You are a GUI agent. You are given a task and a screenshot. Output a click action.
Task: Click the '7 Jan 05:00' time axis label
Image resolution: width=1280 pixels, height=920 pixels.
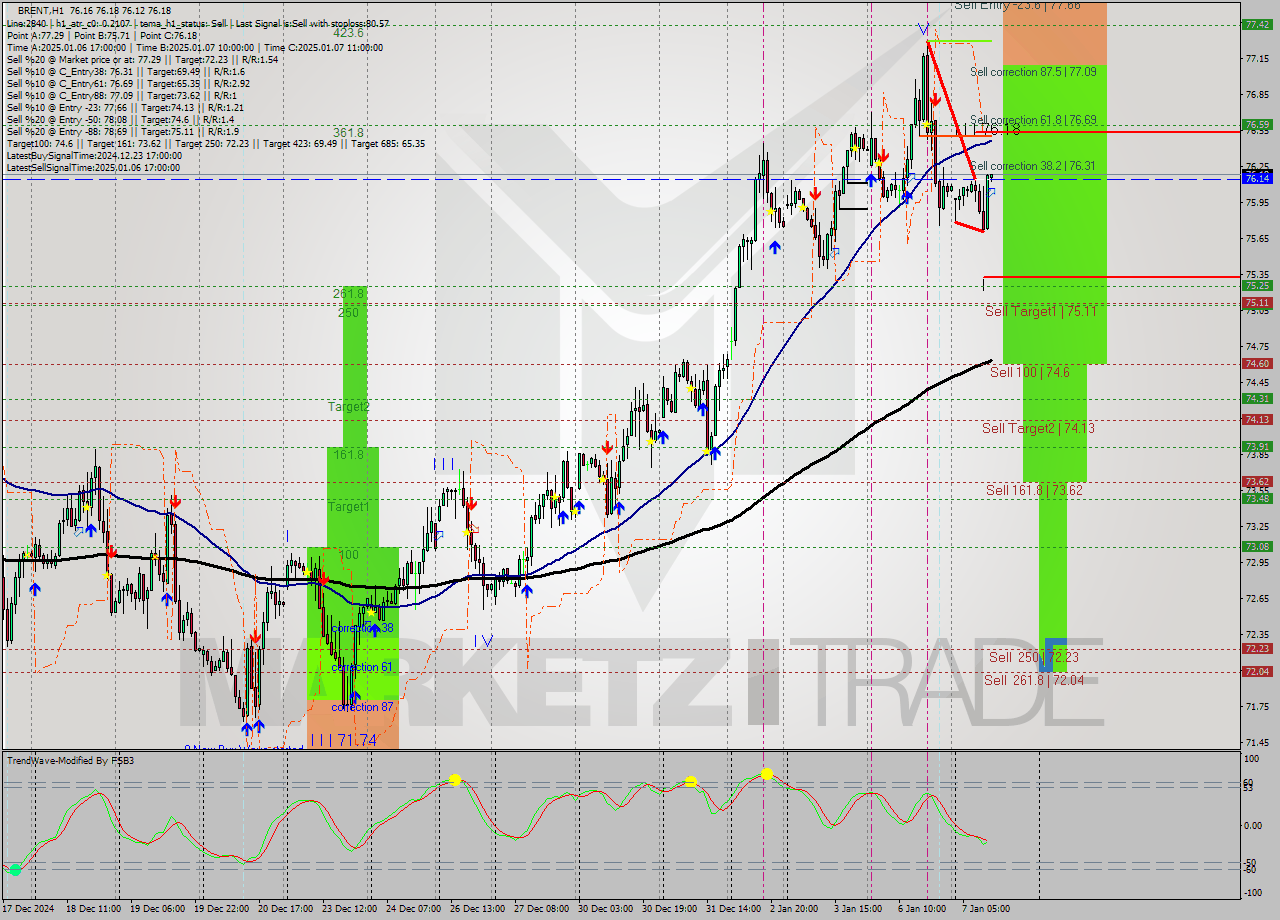pos(986,908)
